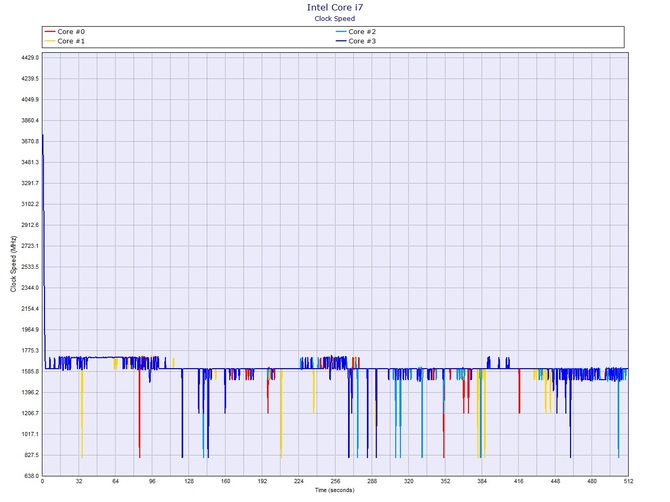670x502 pixels.
Task: Click the 638.0 y-axis value
Action: coord(31,476)
